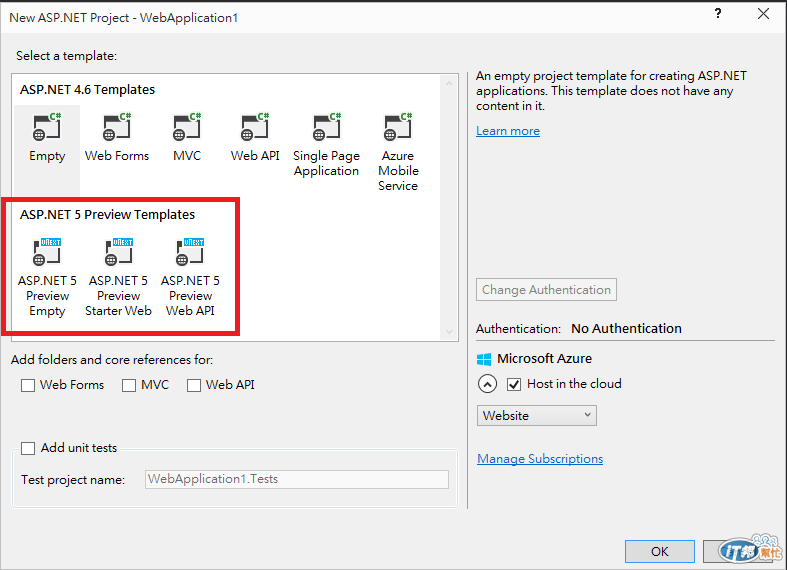Click the Test project name field
This screenshot has width=787, height=570.
[x=297, y=479]
